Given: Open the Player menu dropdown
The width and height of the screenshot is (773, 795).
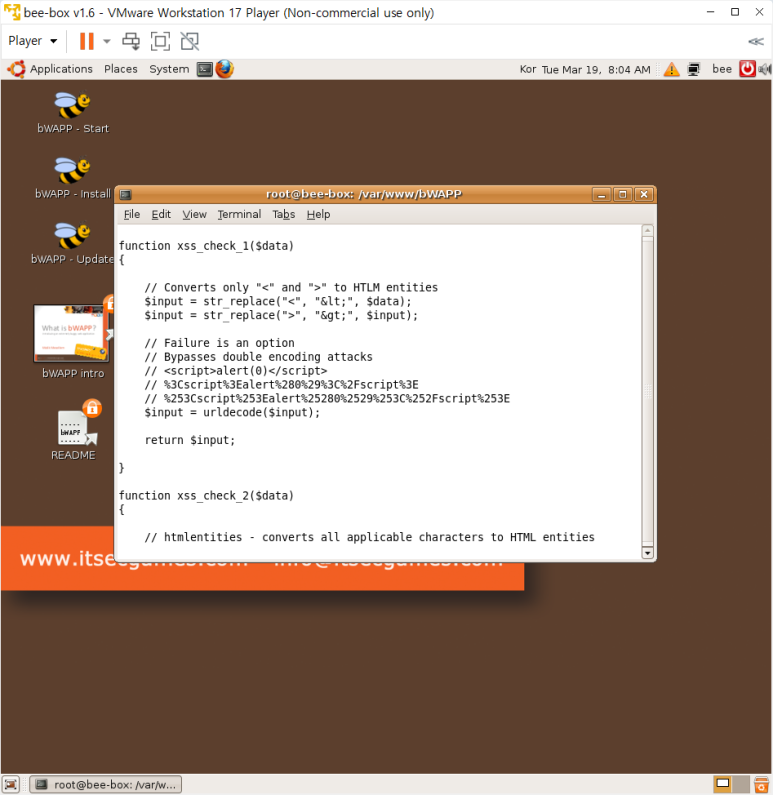Looking at the screenshot, I should click(x=32, y=41).
